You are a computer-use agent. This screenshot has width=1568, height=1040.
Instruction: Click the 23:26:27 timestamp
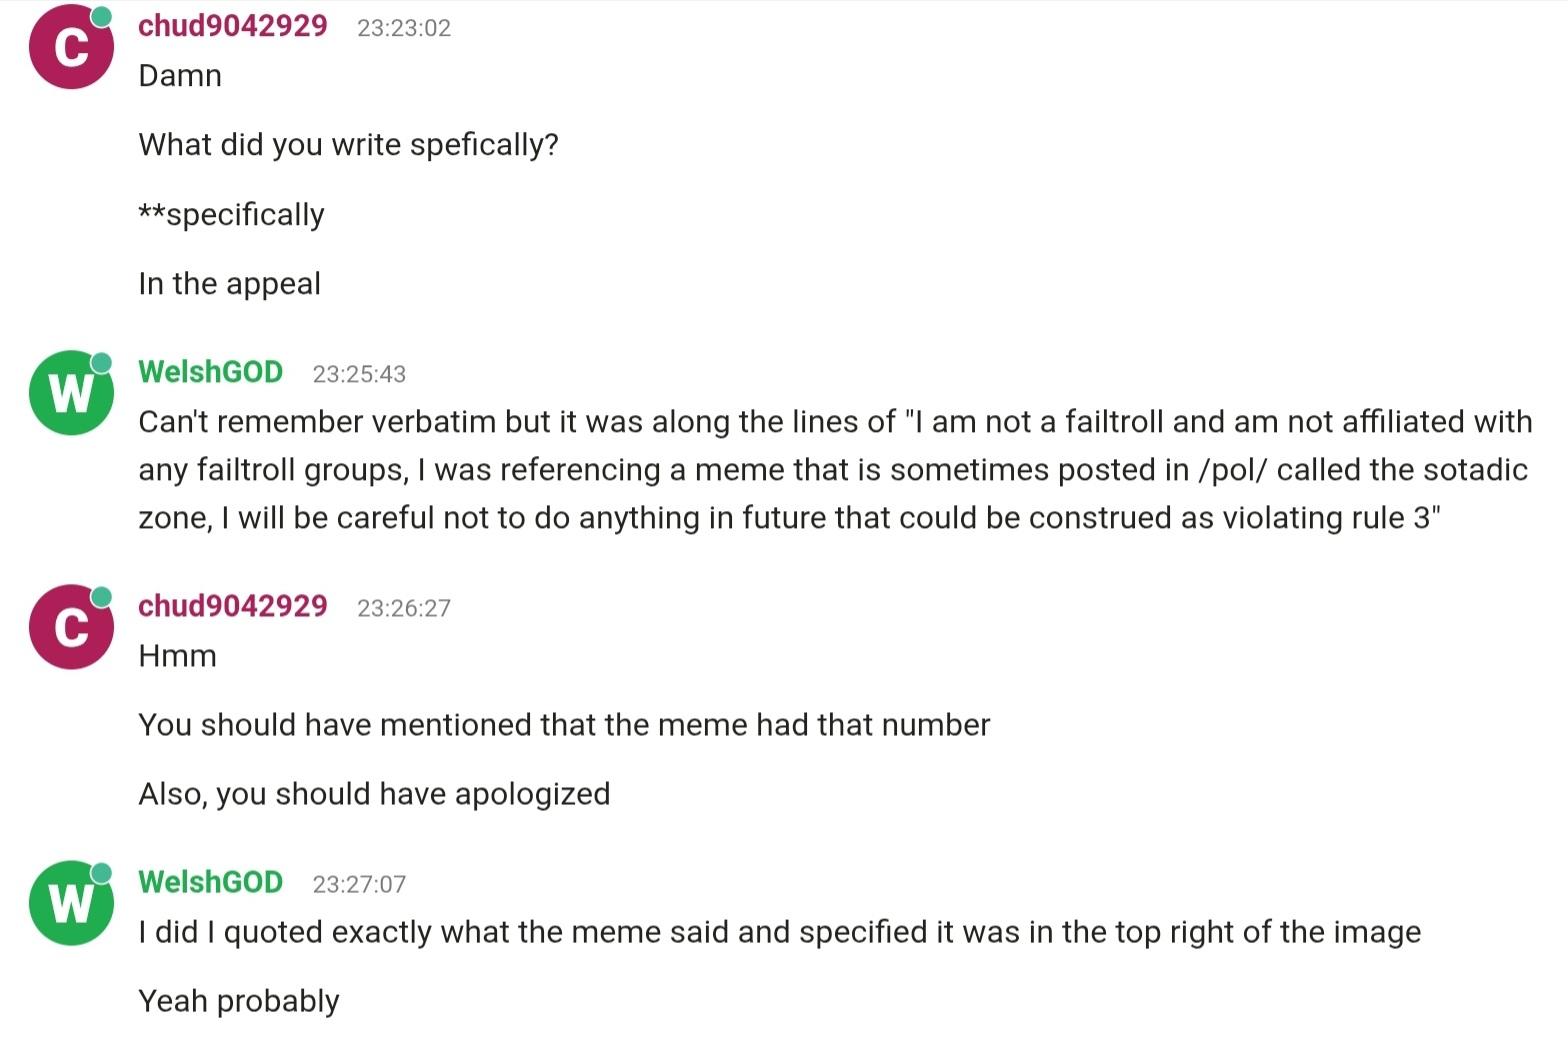pyautogui.click(x=404, y=608)
